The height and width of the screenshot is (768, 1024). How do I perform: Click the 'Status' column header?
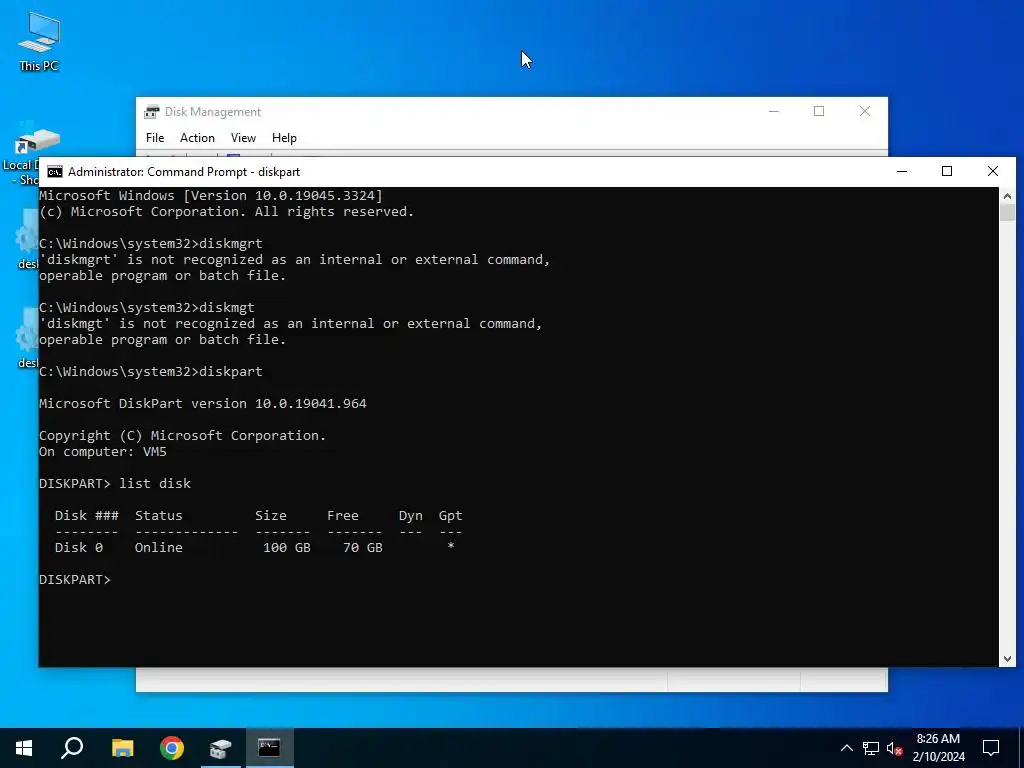pos(159,515)
